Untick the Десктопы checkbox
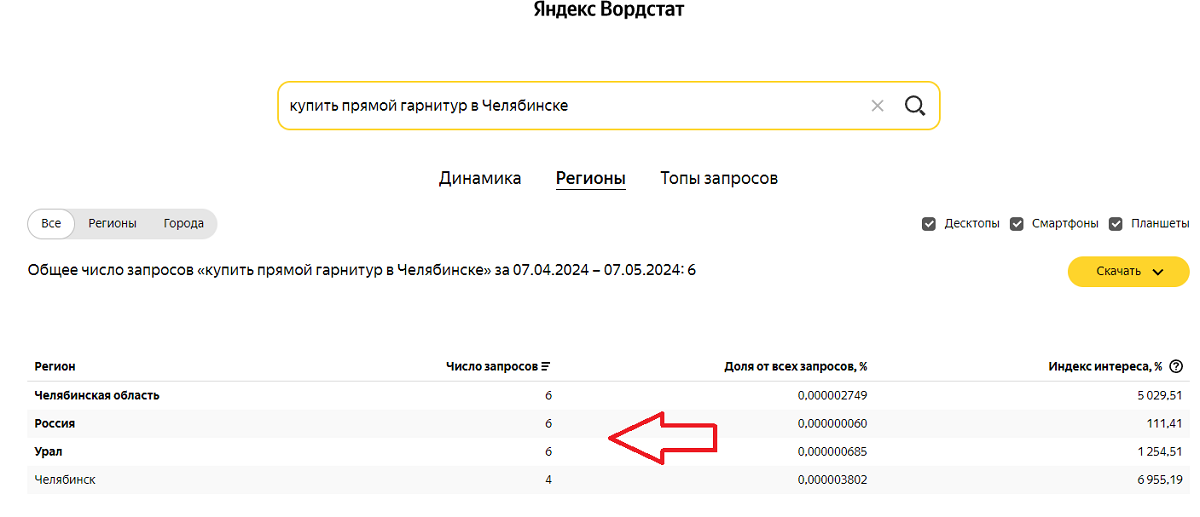Viewport: 1200px width, 517px height. click(928, 224)
